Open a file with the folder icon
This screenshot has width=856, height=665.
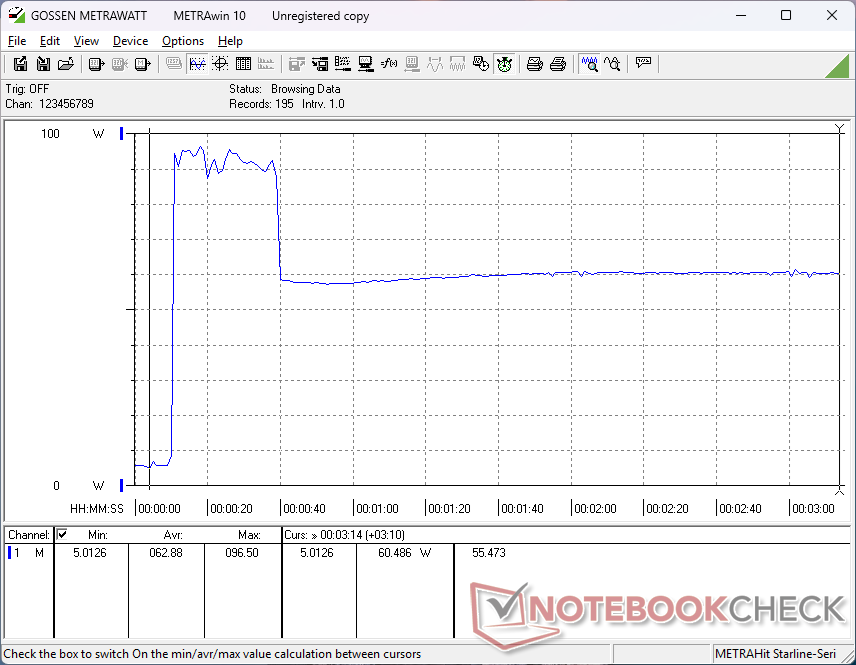click(x=66, y=64)
